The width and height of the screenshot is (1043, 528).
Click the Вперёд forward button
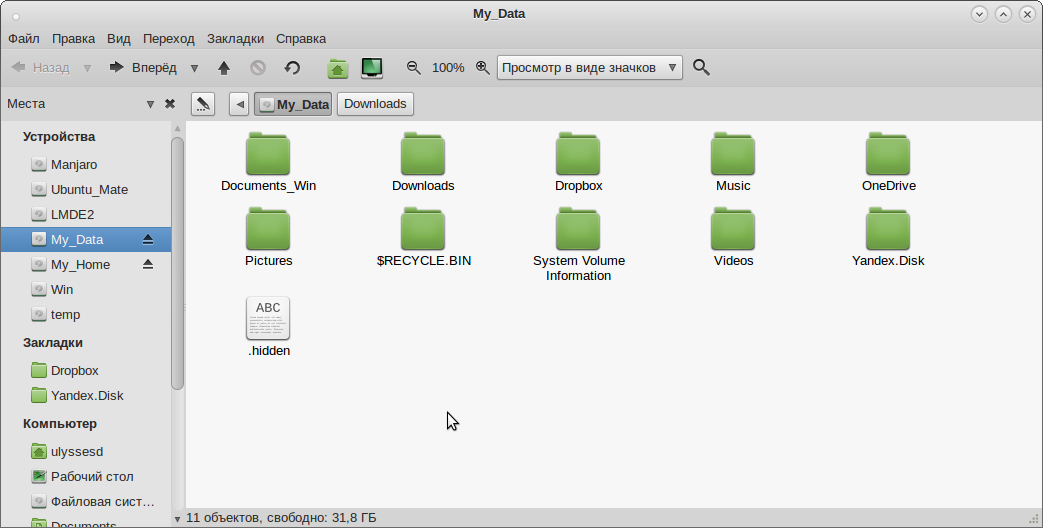[x=143, y=68]
